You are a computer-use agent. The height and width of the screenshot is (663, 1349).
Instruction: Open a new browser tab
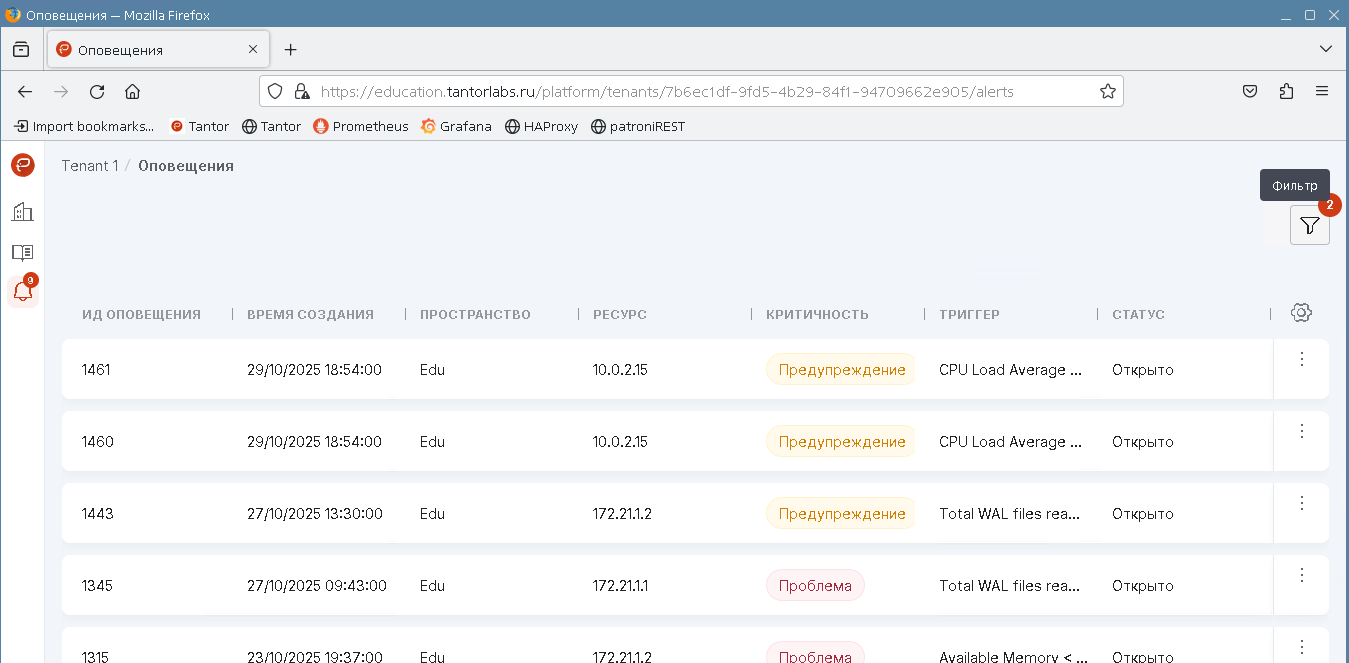[x=290, y=50]
